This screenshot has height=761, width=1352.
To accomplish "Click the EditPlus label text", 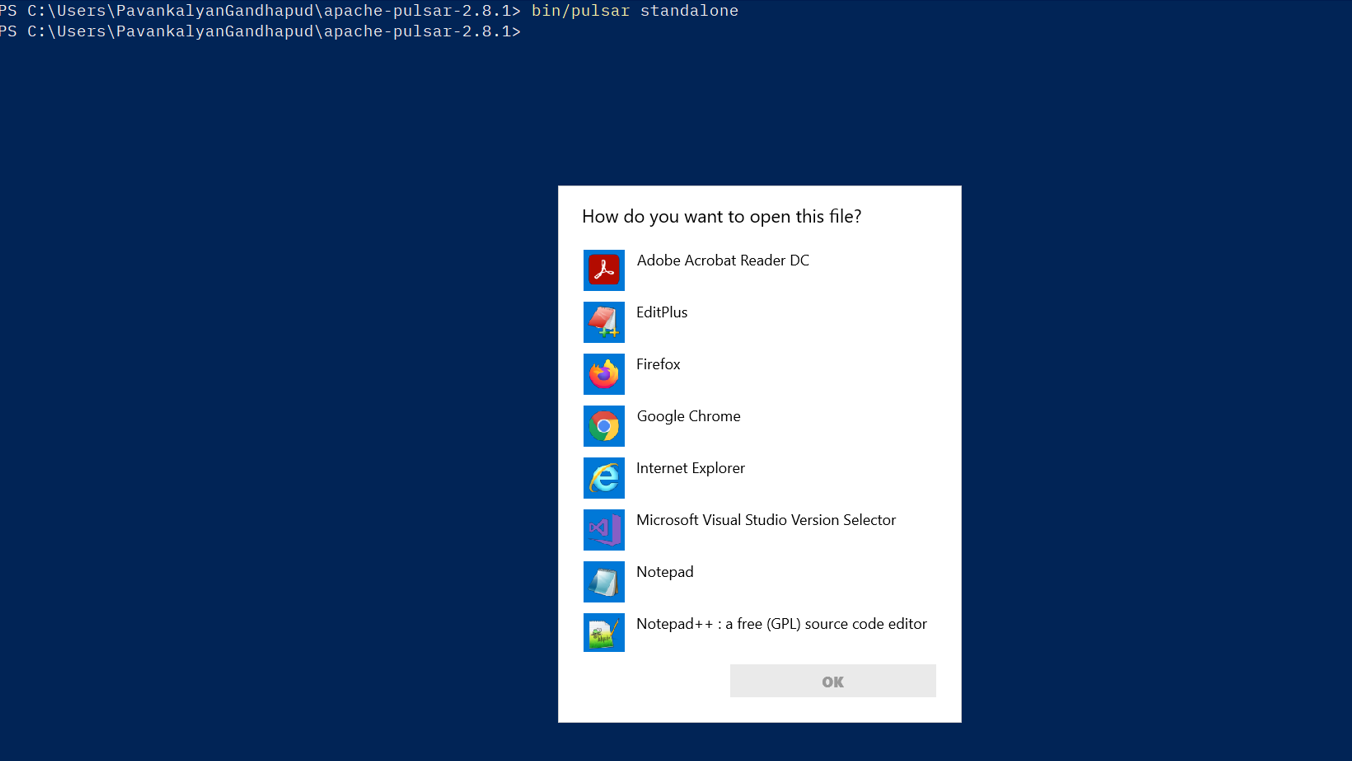I will (662, 312).
